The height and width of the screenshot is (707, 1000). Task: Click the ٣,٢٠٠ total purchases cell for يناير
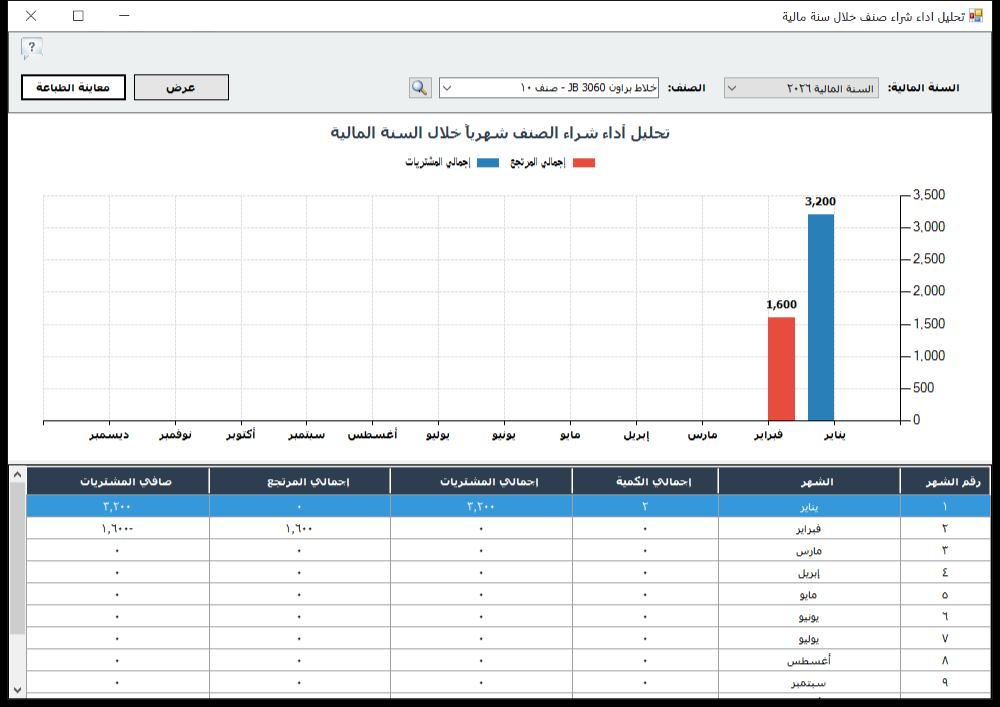pos(482,506)
